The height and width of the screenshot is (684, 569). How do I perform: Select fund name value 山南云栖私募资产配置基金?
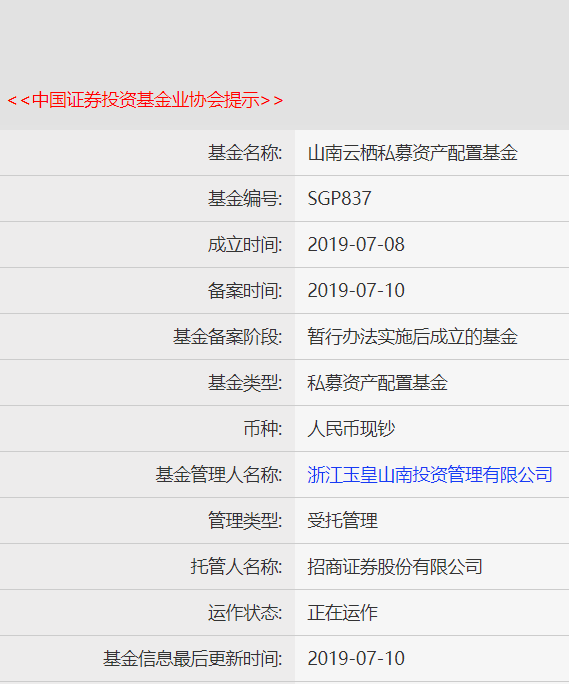pyautogui.click(x=412, y=153)
